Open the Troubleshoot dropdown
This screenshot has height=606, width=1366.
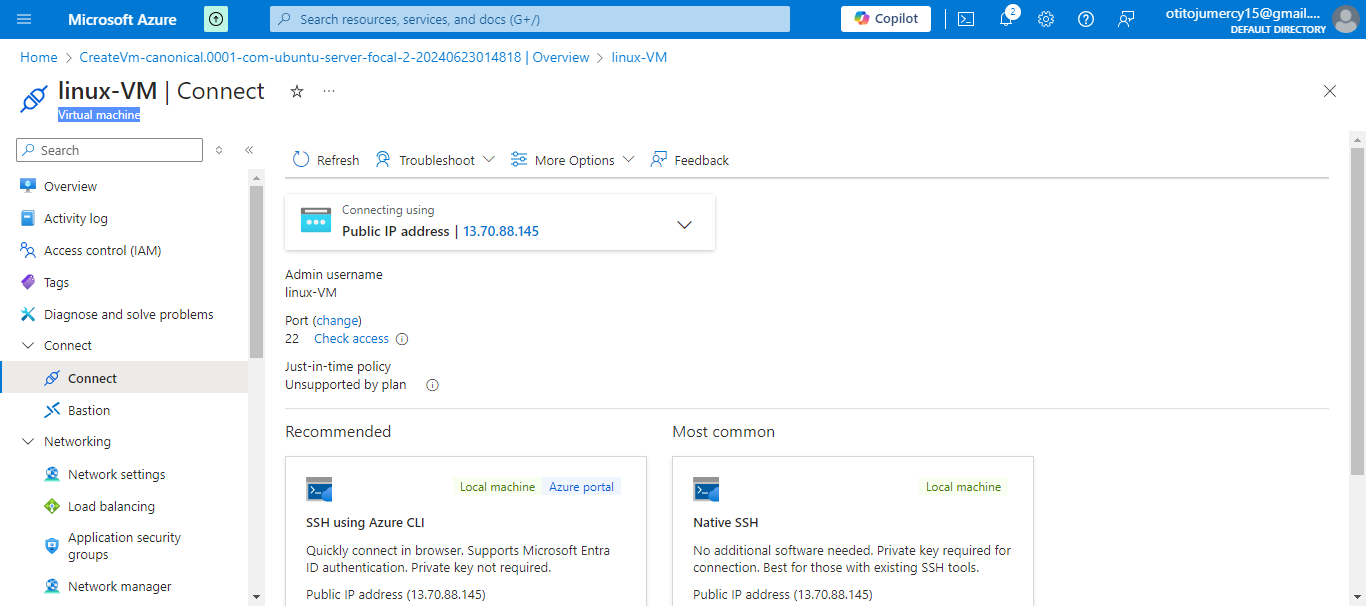coord(435,160)
